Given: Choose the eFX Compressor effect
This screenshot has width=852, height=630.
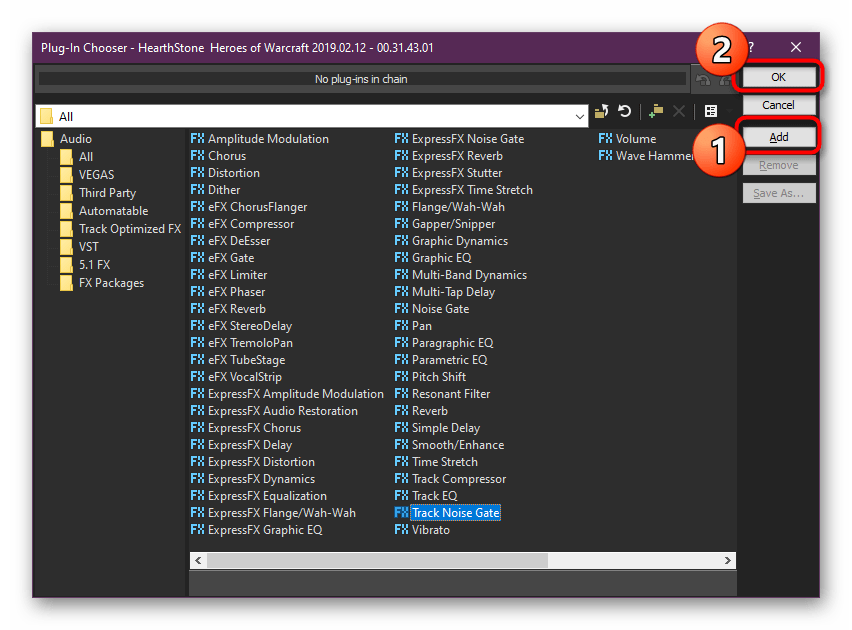Looking at the screenshot, I should tap(250, 224).
